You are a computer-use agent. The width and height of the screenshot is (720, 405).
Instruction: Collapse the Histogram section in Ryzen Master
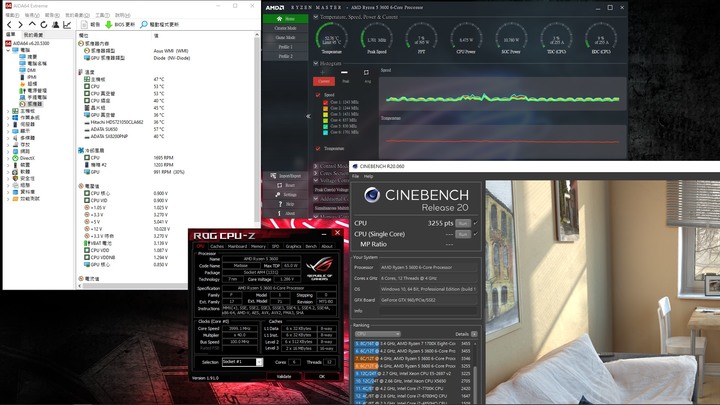(x=315, y=63)
